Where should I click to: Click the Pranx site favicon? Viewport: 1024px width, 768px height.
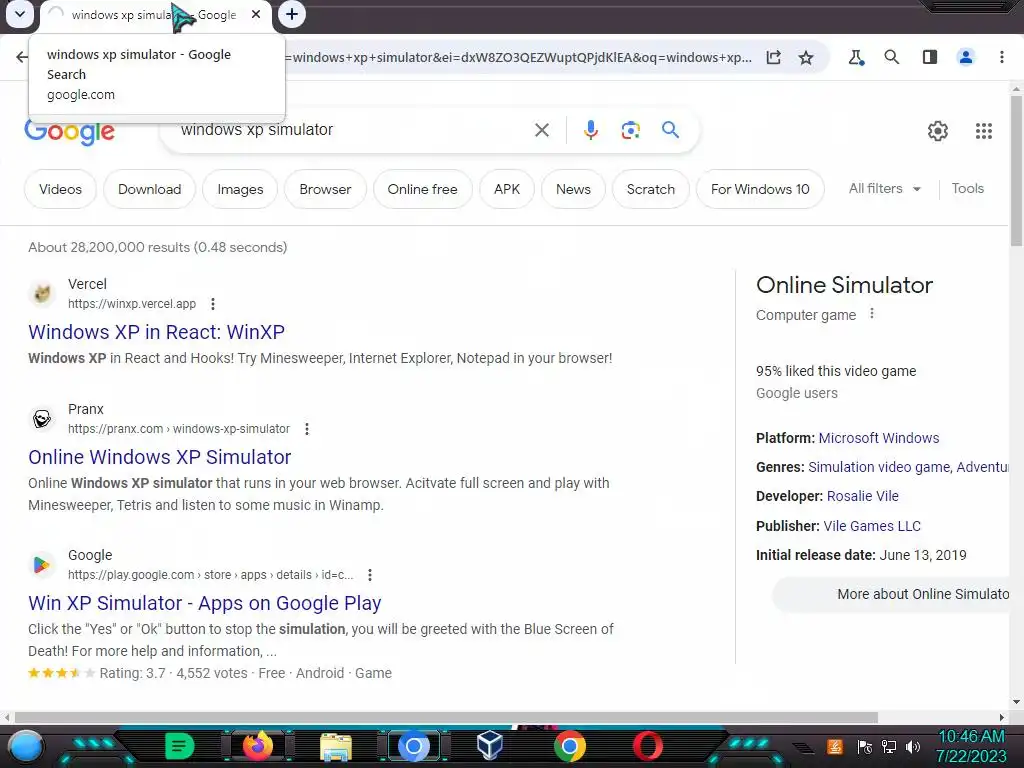point(42,419)
